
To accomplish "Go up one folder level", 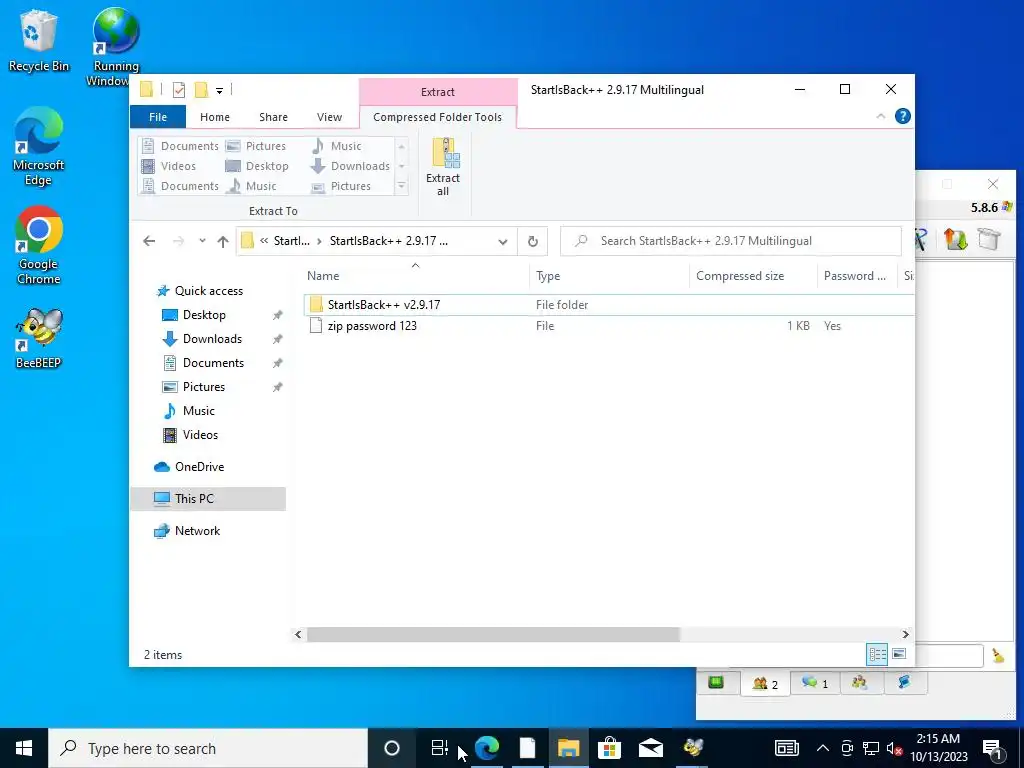I will 223,241.
